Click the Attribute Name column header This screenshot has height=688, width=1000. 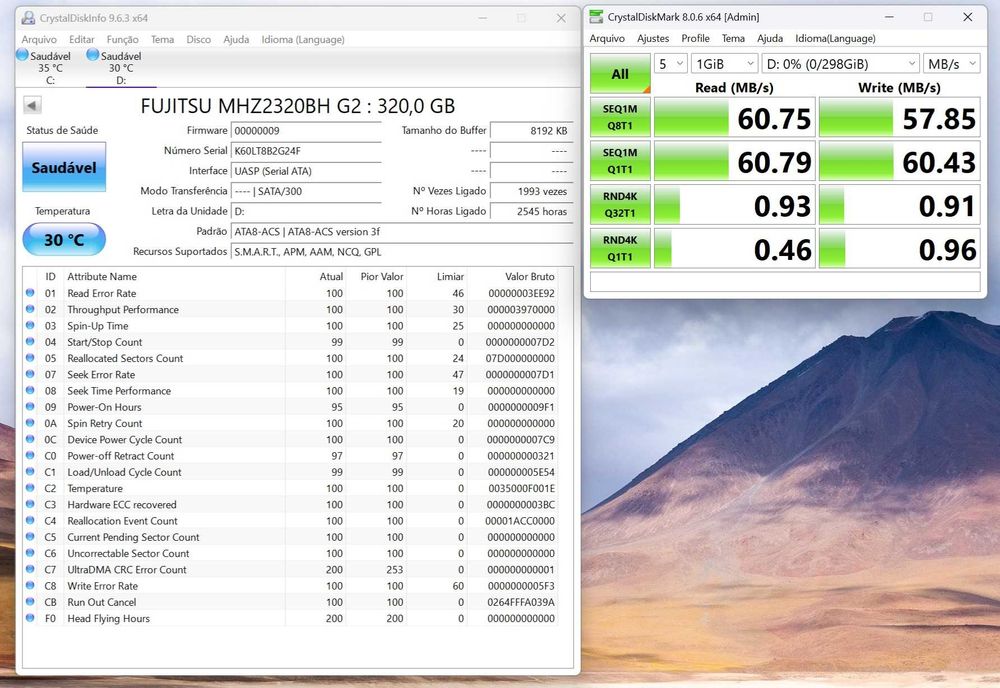(x=102, y=276)
